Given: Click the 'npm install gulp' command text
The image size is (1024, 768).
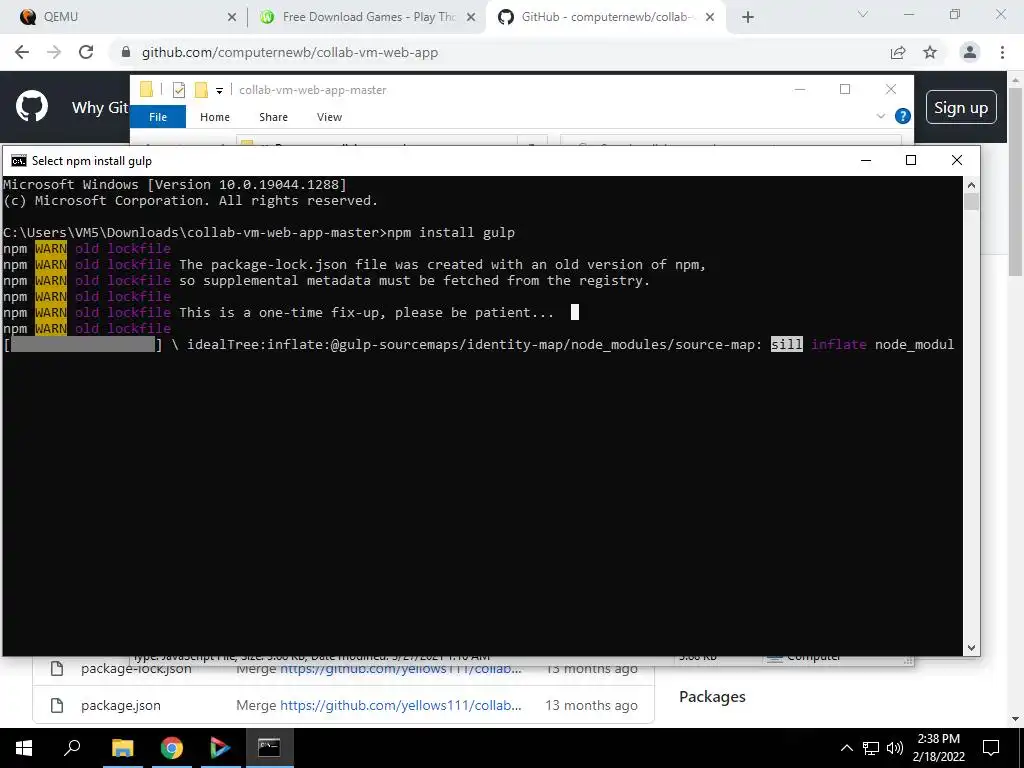Looking at the screenshot, I should pyautogui.click(x=451, y=232).
